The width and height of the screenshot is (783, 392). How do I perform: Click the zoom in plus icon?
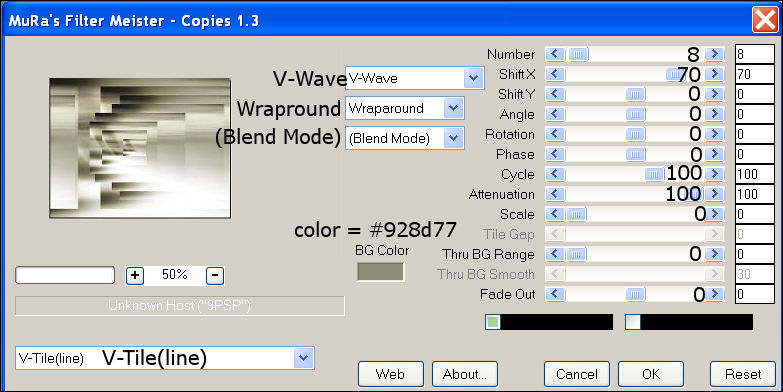135,275
